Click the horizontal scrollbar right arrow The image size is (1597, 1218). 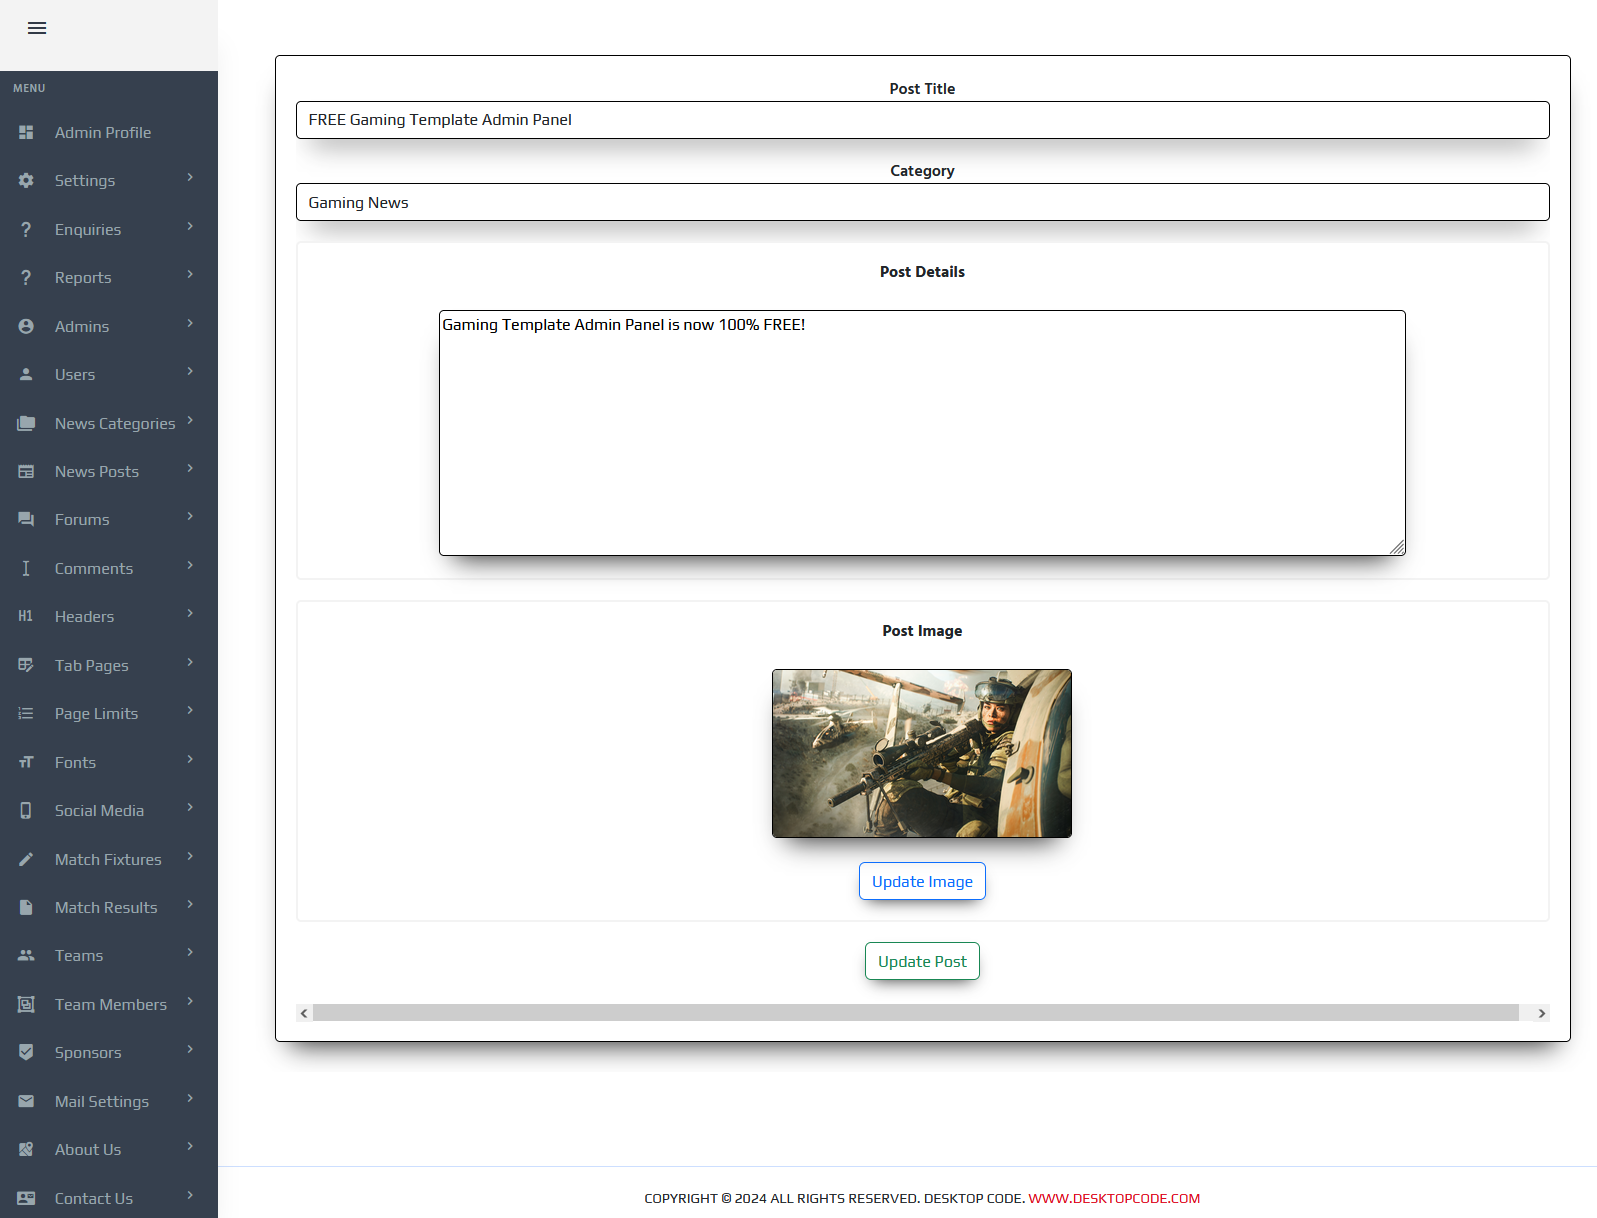[x=1541, y=1013]
